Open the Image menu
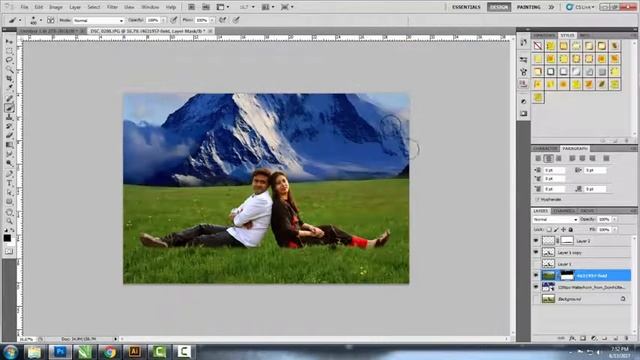The image size is (640, 360). [x=56, y=7]
